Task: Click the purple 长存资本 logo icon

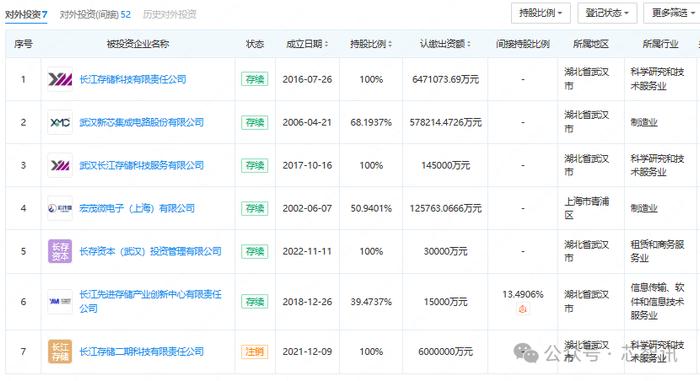Action: [60, 251]
